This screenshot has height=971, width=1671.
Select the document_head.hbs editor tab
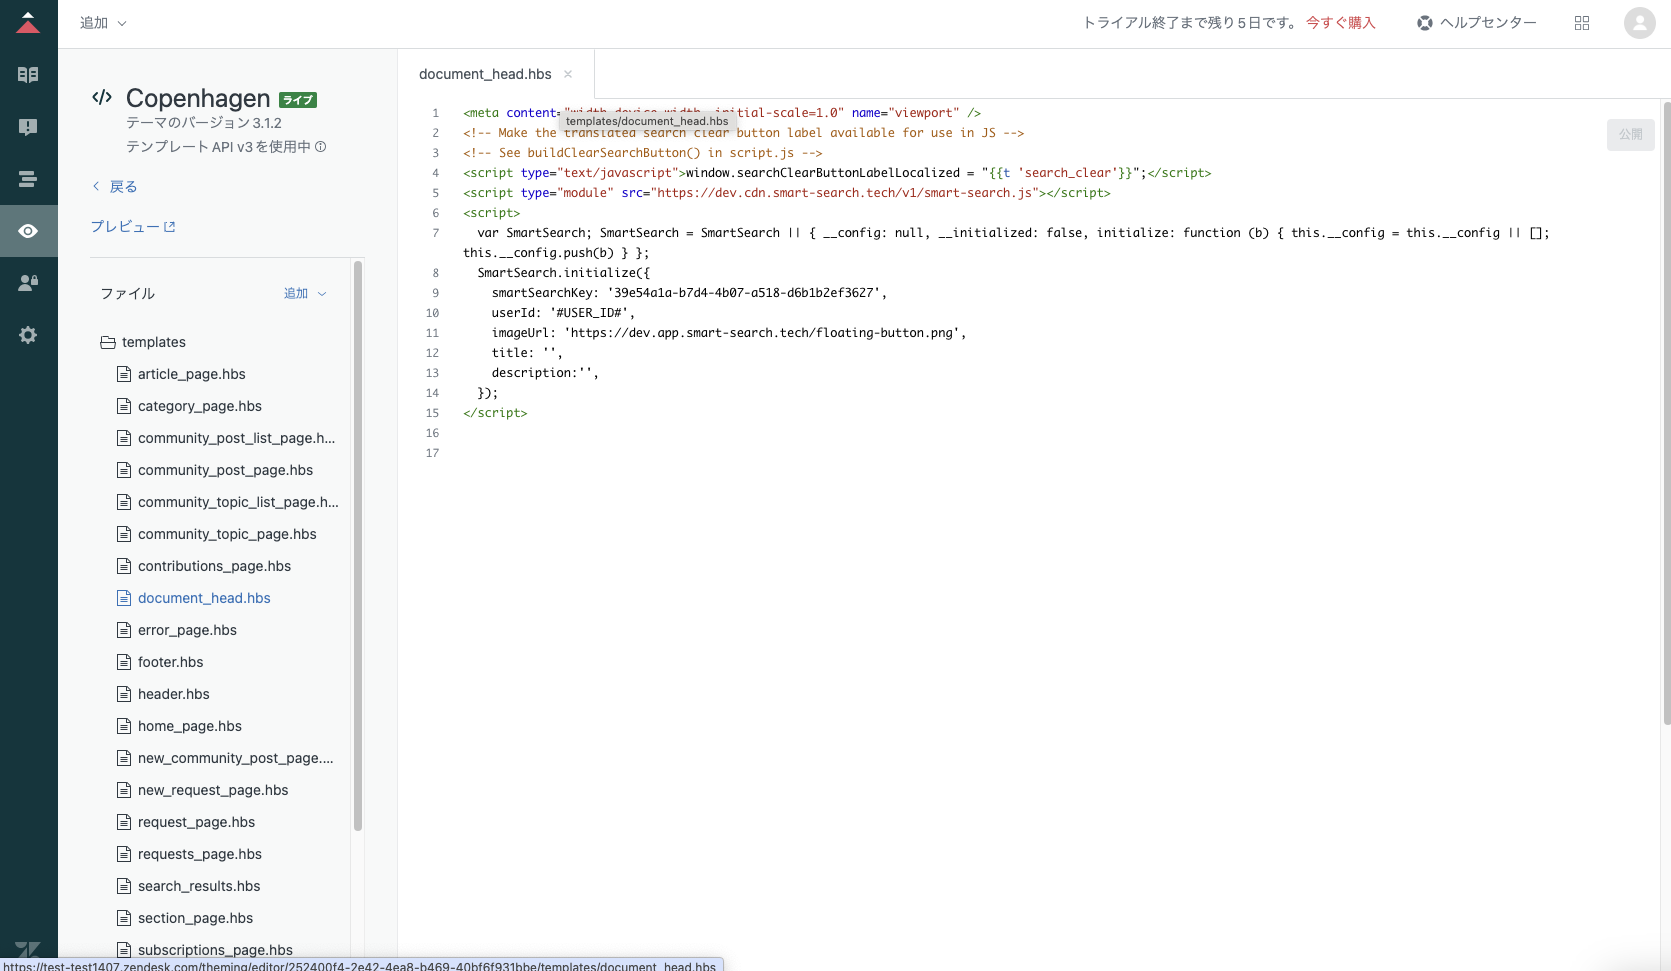click(x=485, y=74)
